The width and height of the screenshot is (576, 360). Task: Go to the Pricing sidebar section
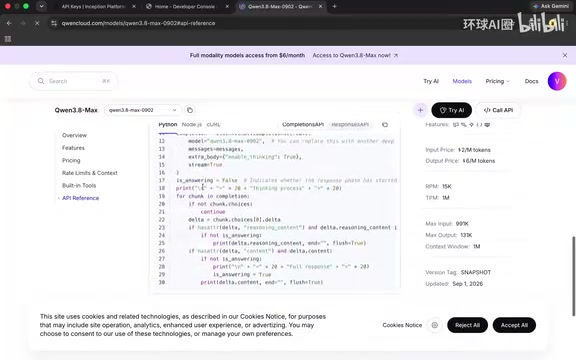(x=71, y=160)
